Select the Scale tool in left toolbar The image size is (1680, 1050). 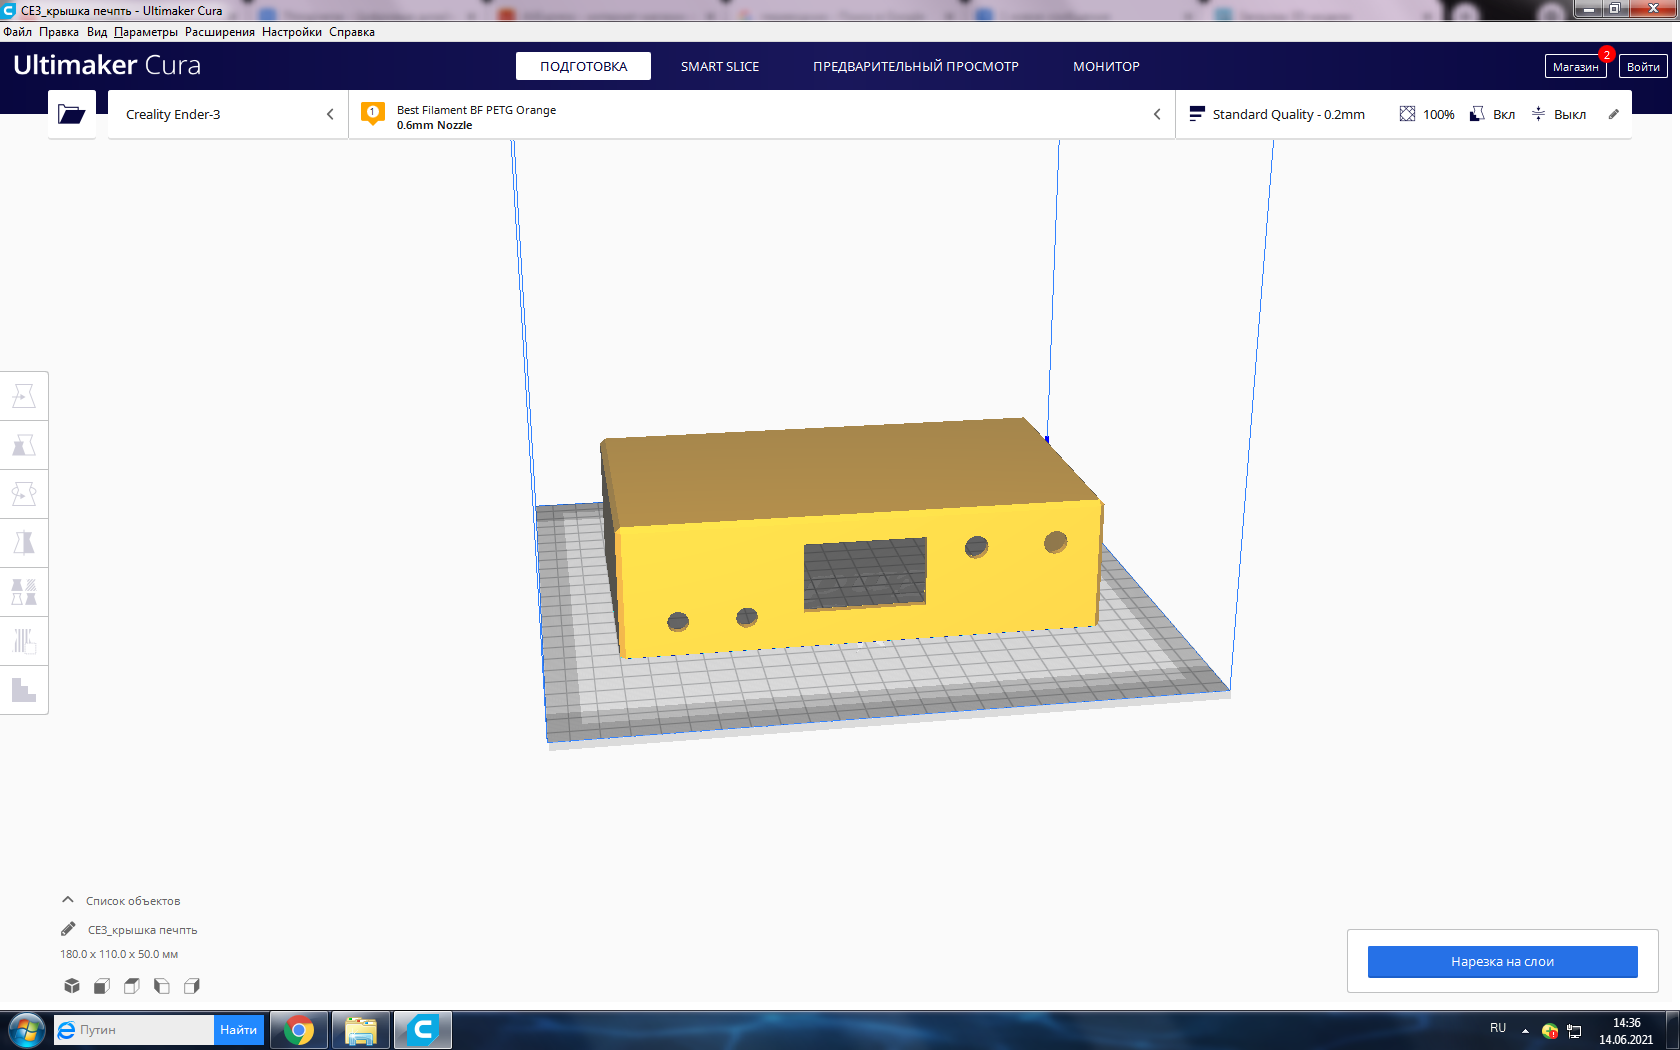click(x=24, y=445)
